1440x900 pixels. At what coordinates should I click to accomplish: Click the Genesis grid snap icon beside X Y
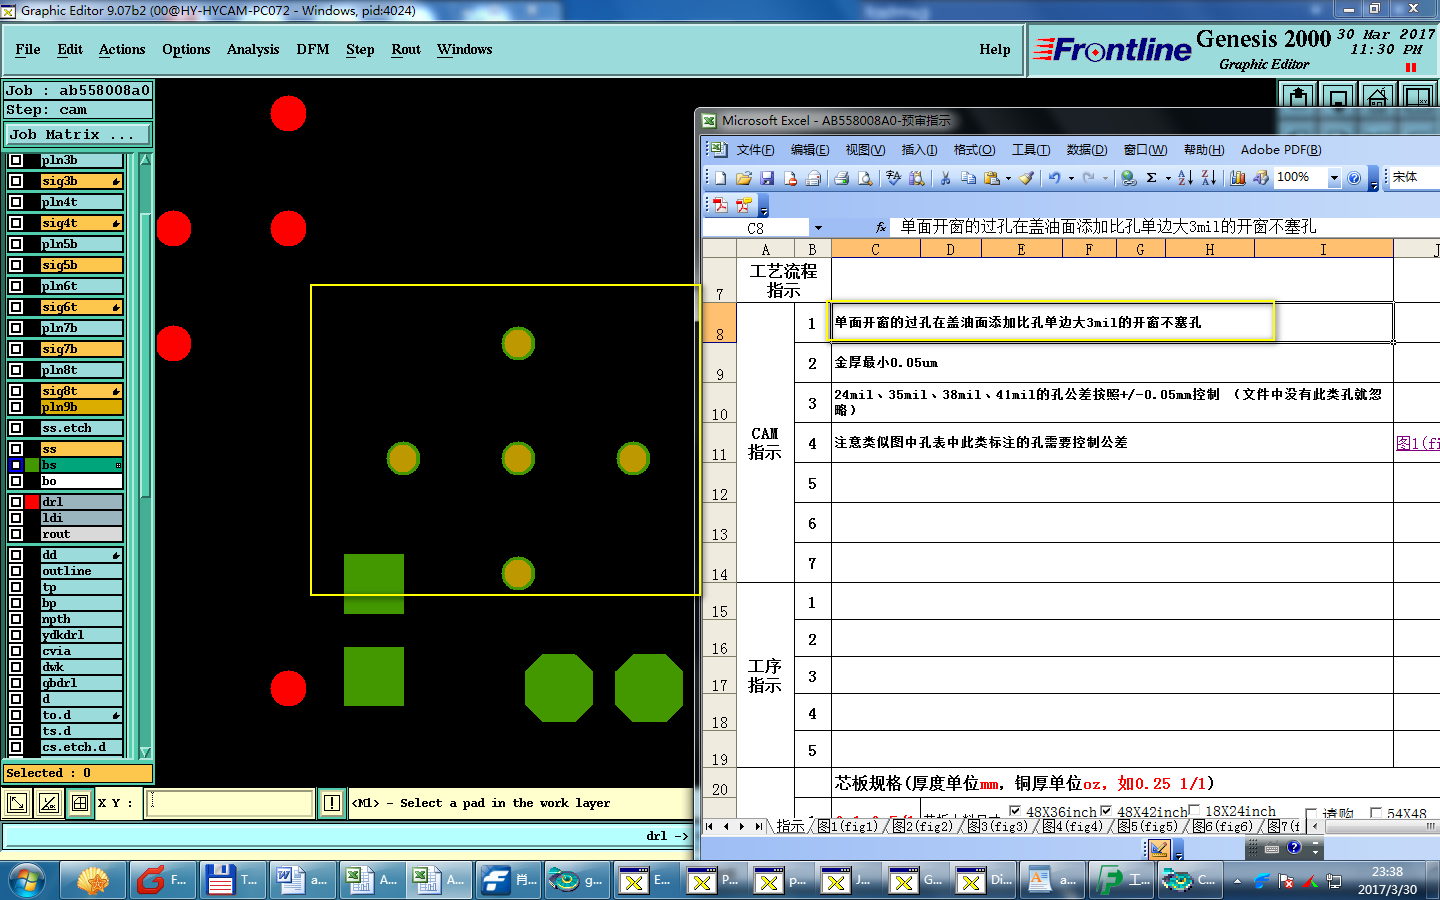pos(80,803)
